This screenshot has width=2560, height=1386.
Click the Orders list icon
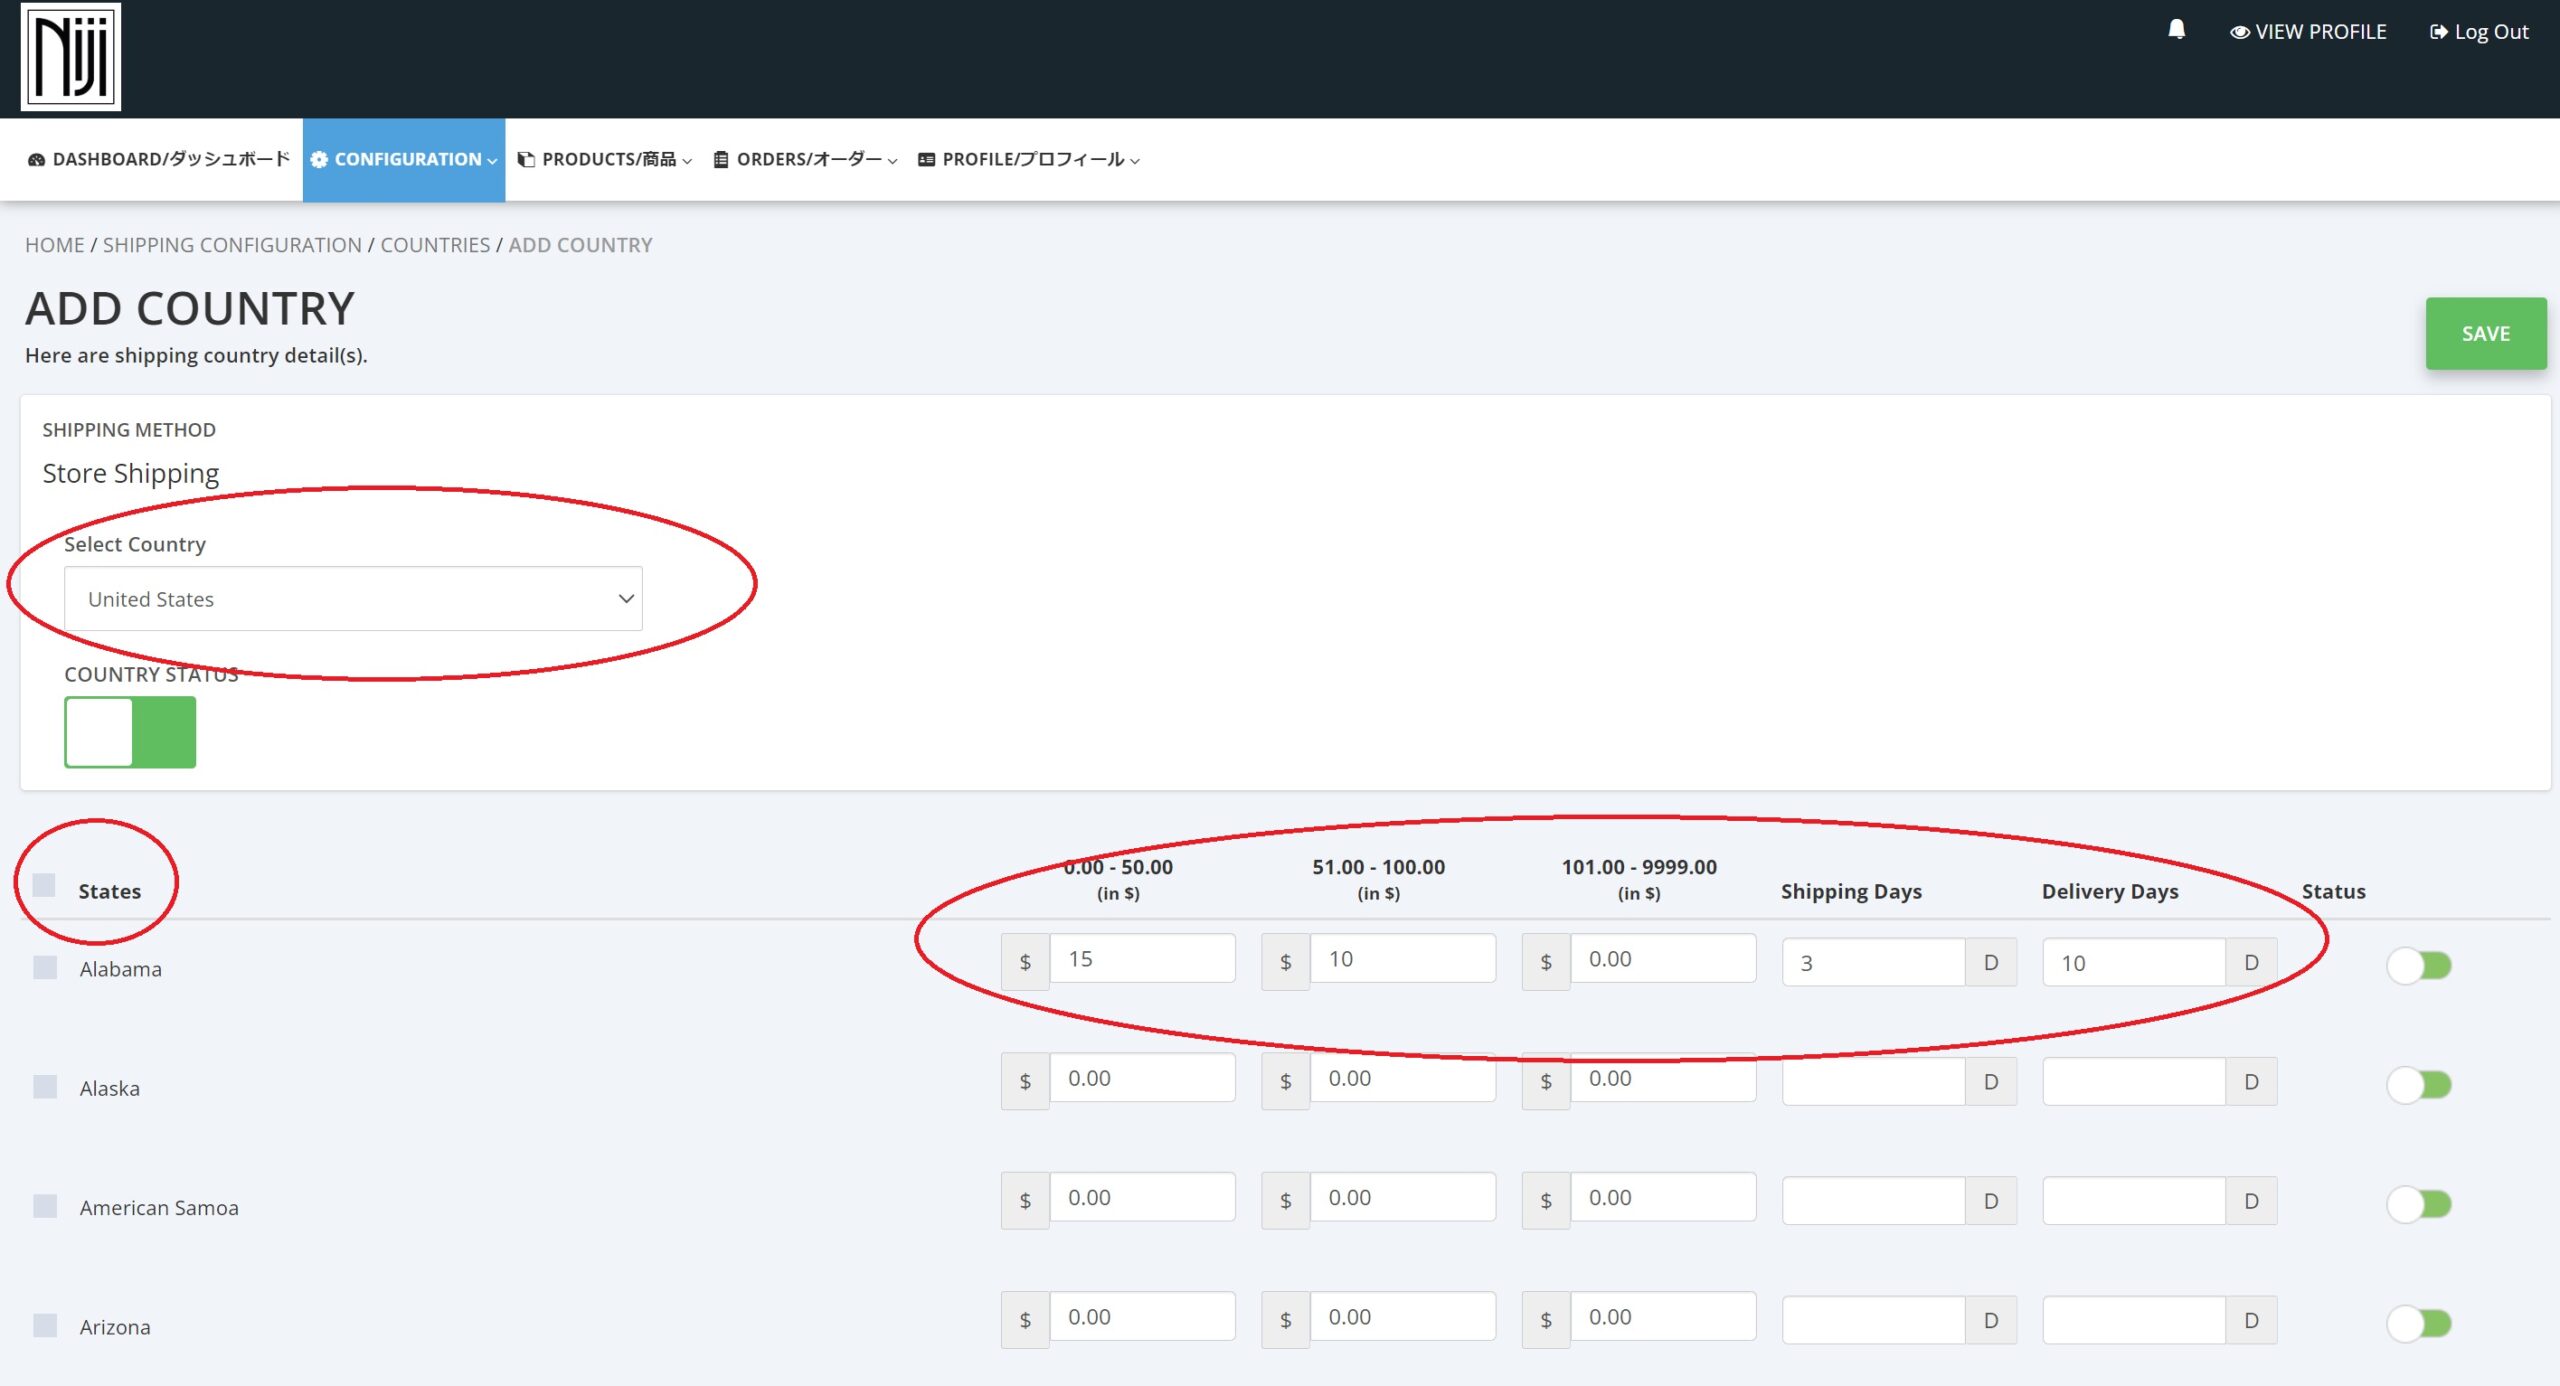[x=720, y=160]
